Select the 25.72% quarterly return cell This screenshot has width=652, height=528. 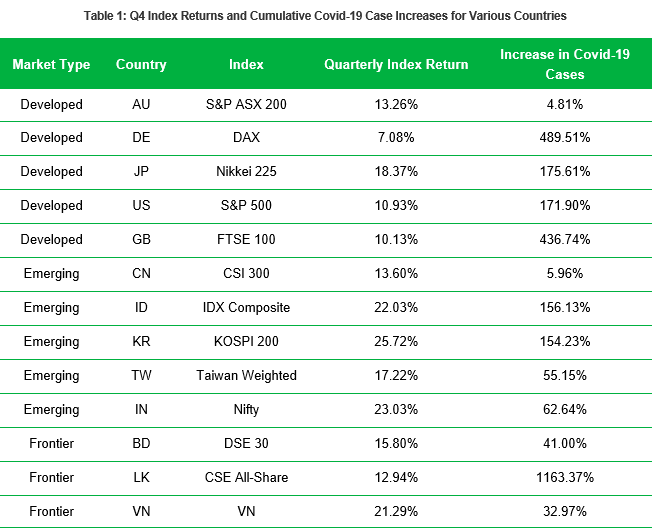[396, 342]
